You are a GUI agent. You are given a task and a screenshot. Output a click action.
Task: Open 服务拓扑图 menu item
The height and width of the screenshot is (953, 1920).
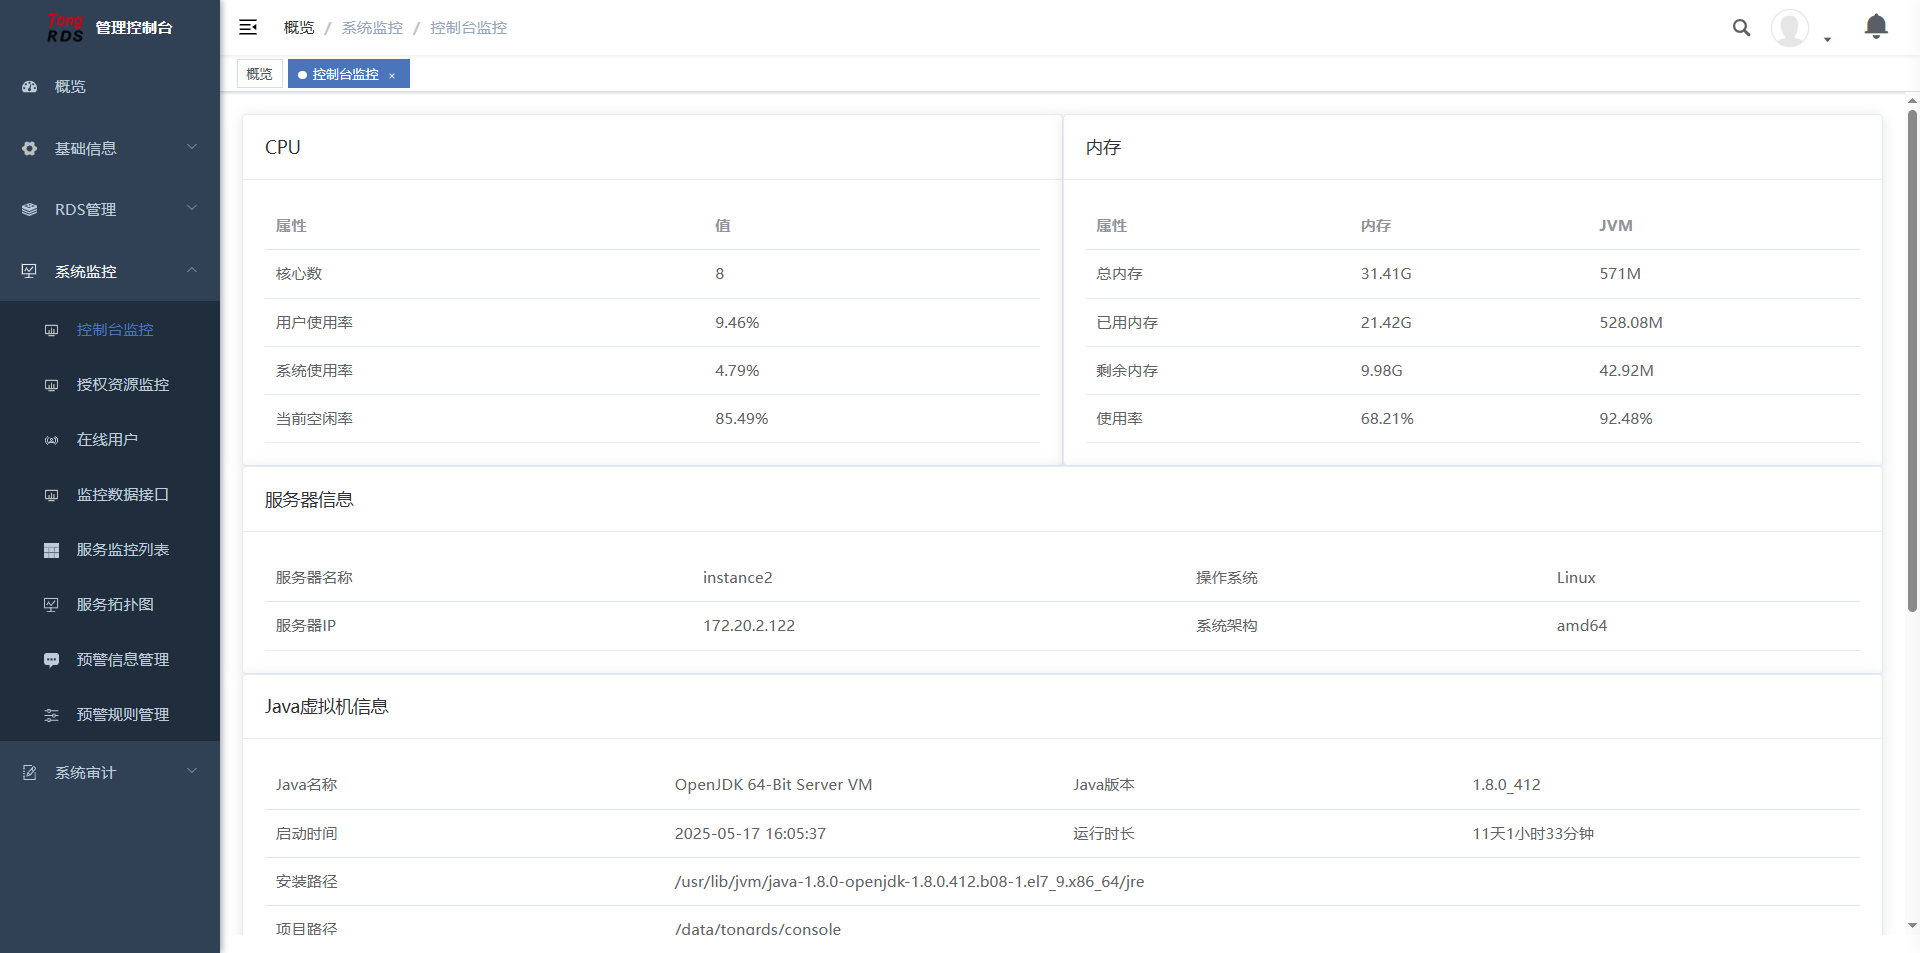coord(110,605)
